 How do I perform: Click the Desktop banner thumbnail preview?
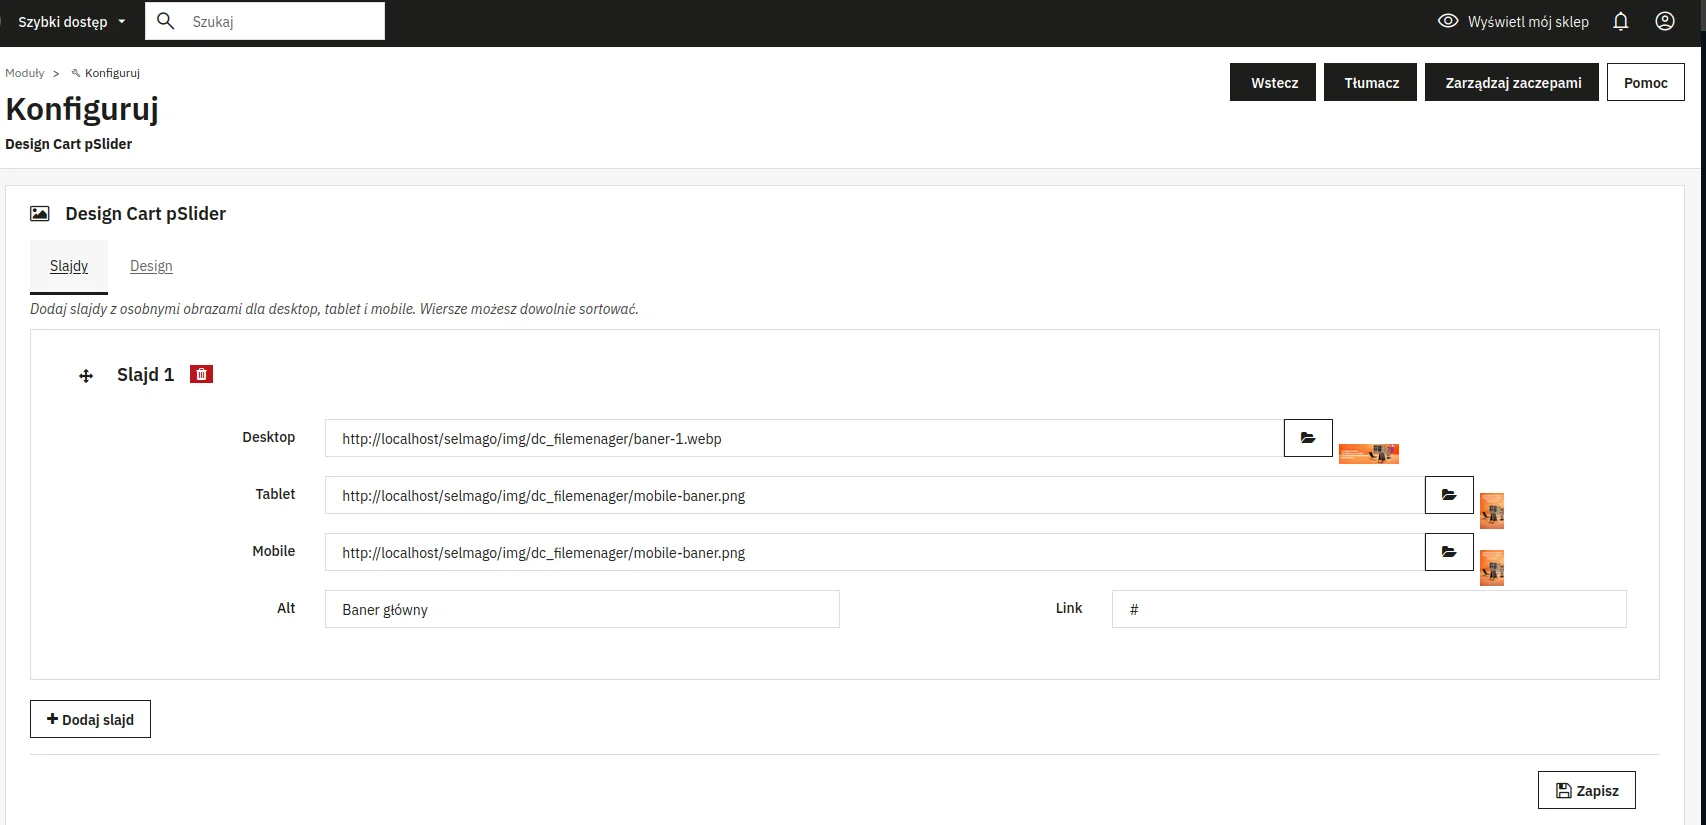point(1368,454)
